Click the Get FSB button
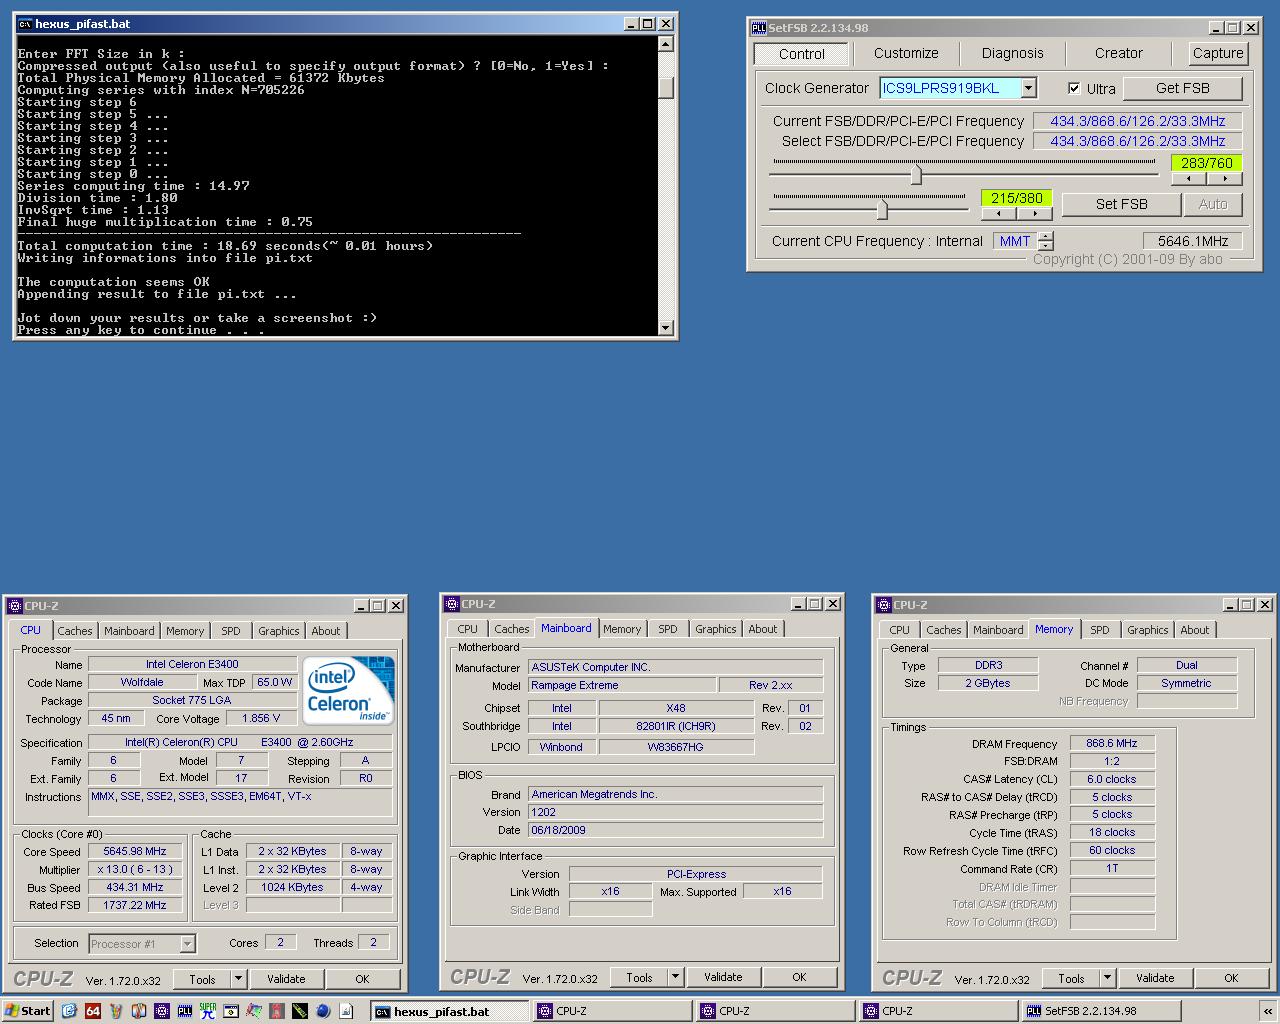 pos(1183,88)
